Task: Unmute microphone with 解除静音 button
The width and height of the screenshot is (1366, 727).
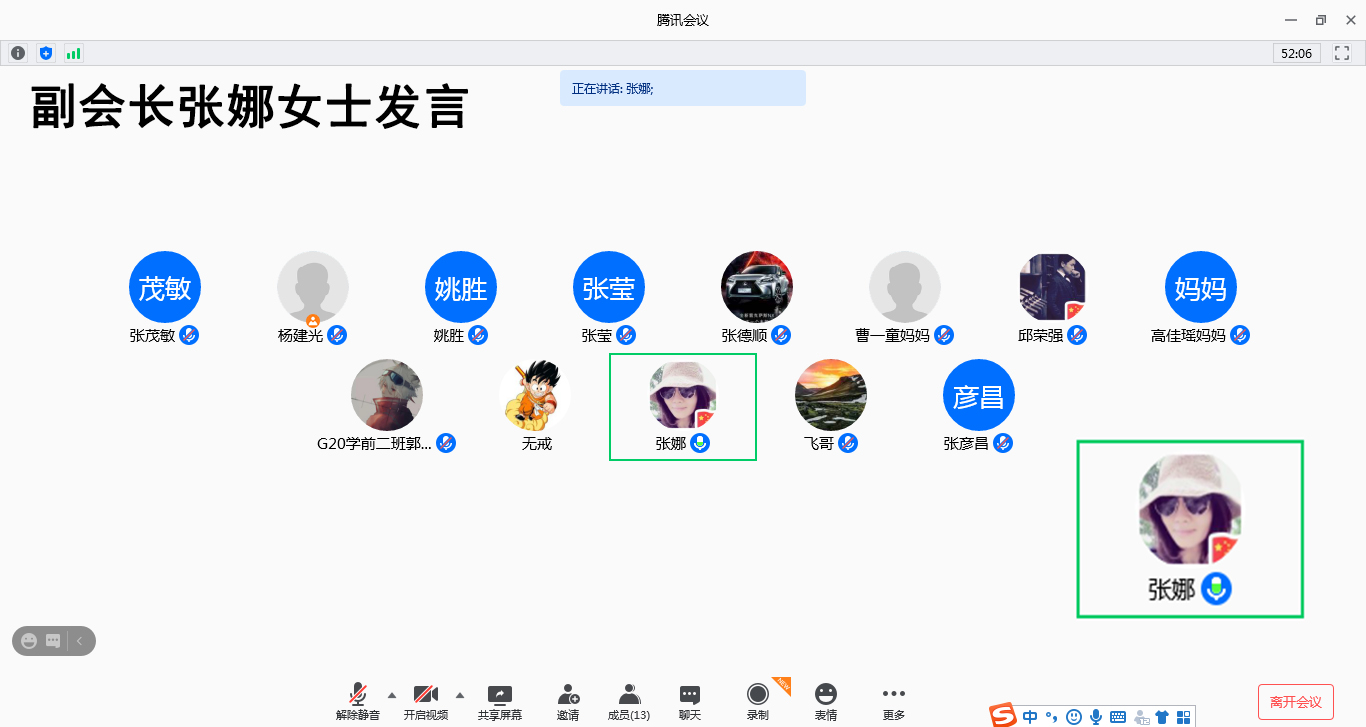Action: coord(358,702)
